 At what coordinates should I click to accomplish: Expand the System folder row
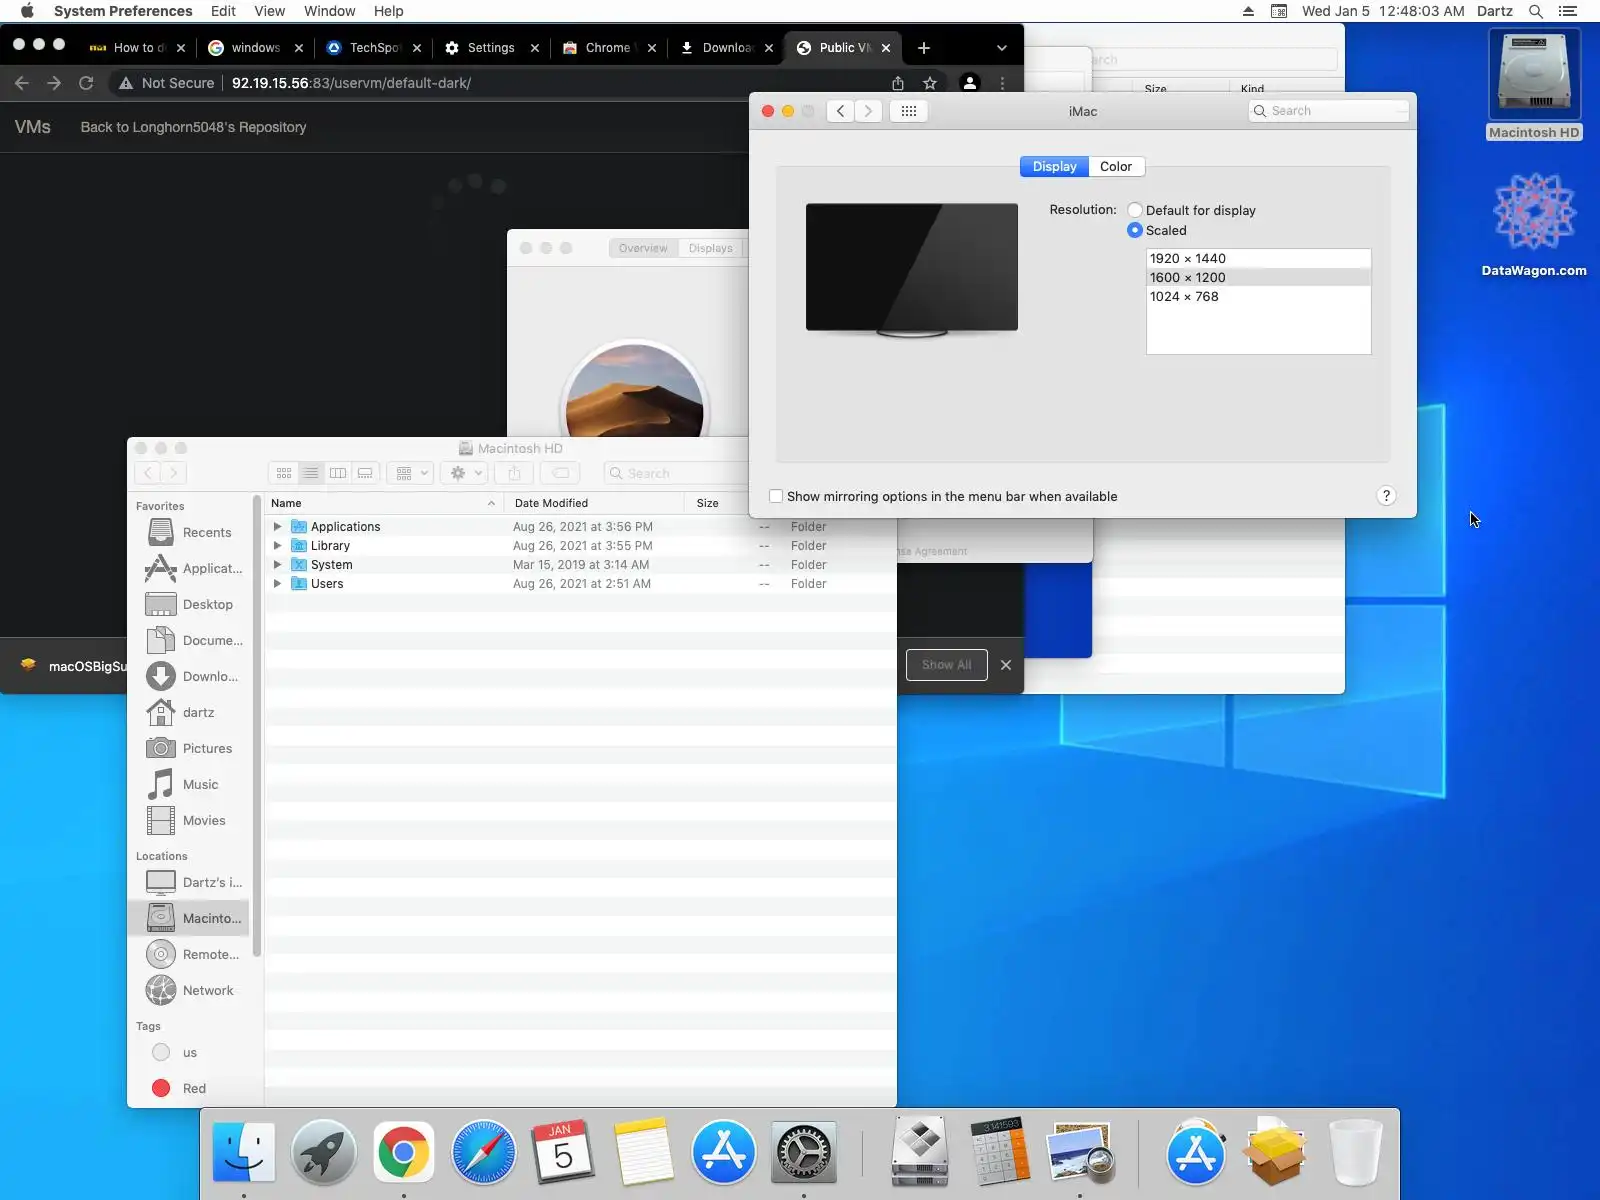coord(278,564)
